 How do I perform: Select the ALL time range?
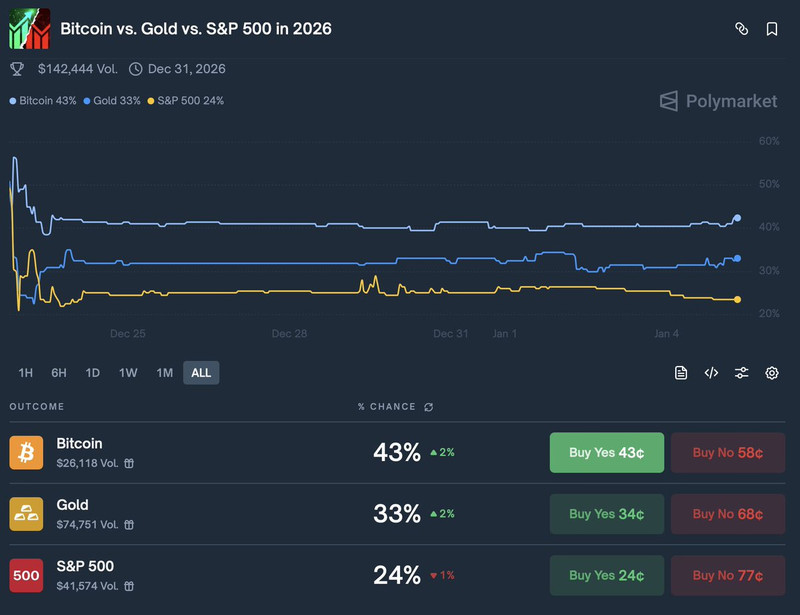[201, 373]
